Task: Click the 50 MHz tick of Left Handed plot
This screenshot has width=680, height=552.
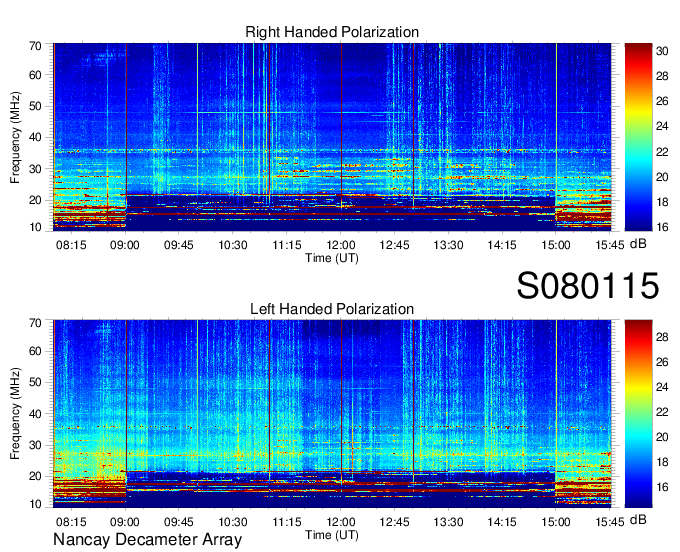Action: tap(35, 382)
